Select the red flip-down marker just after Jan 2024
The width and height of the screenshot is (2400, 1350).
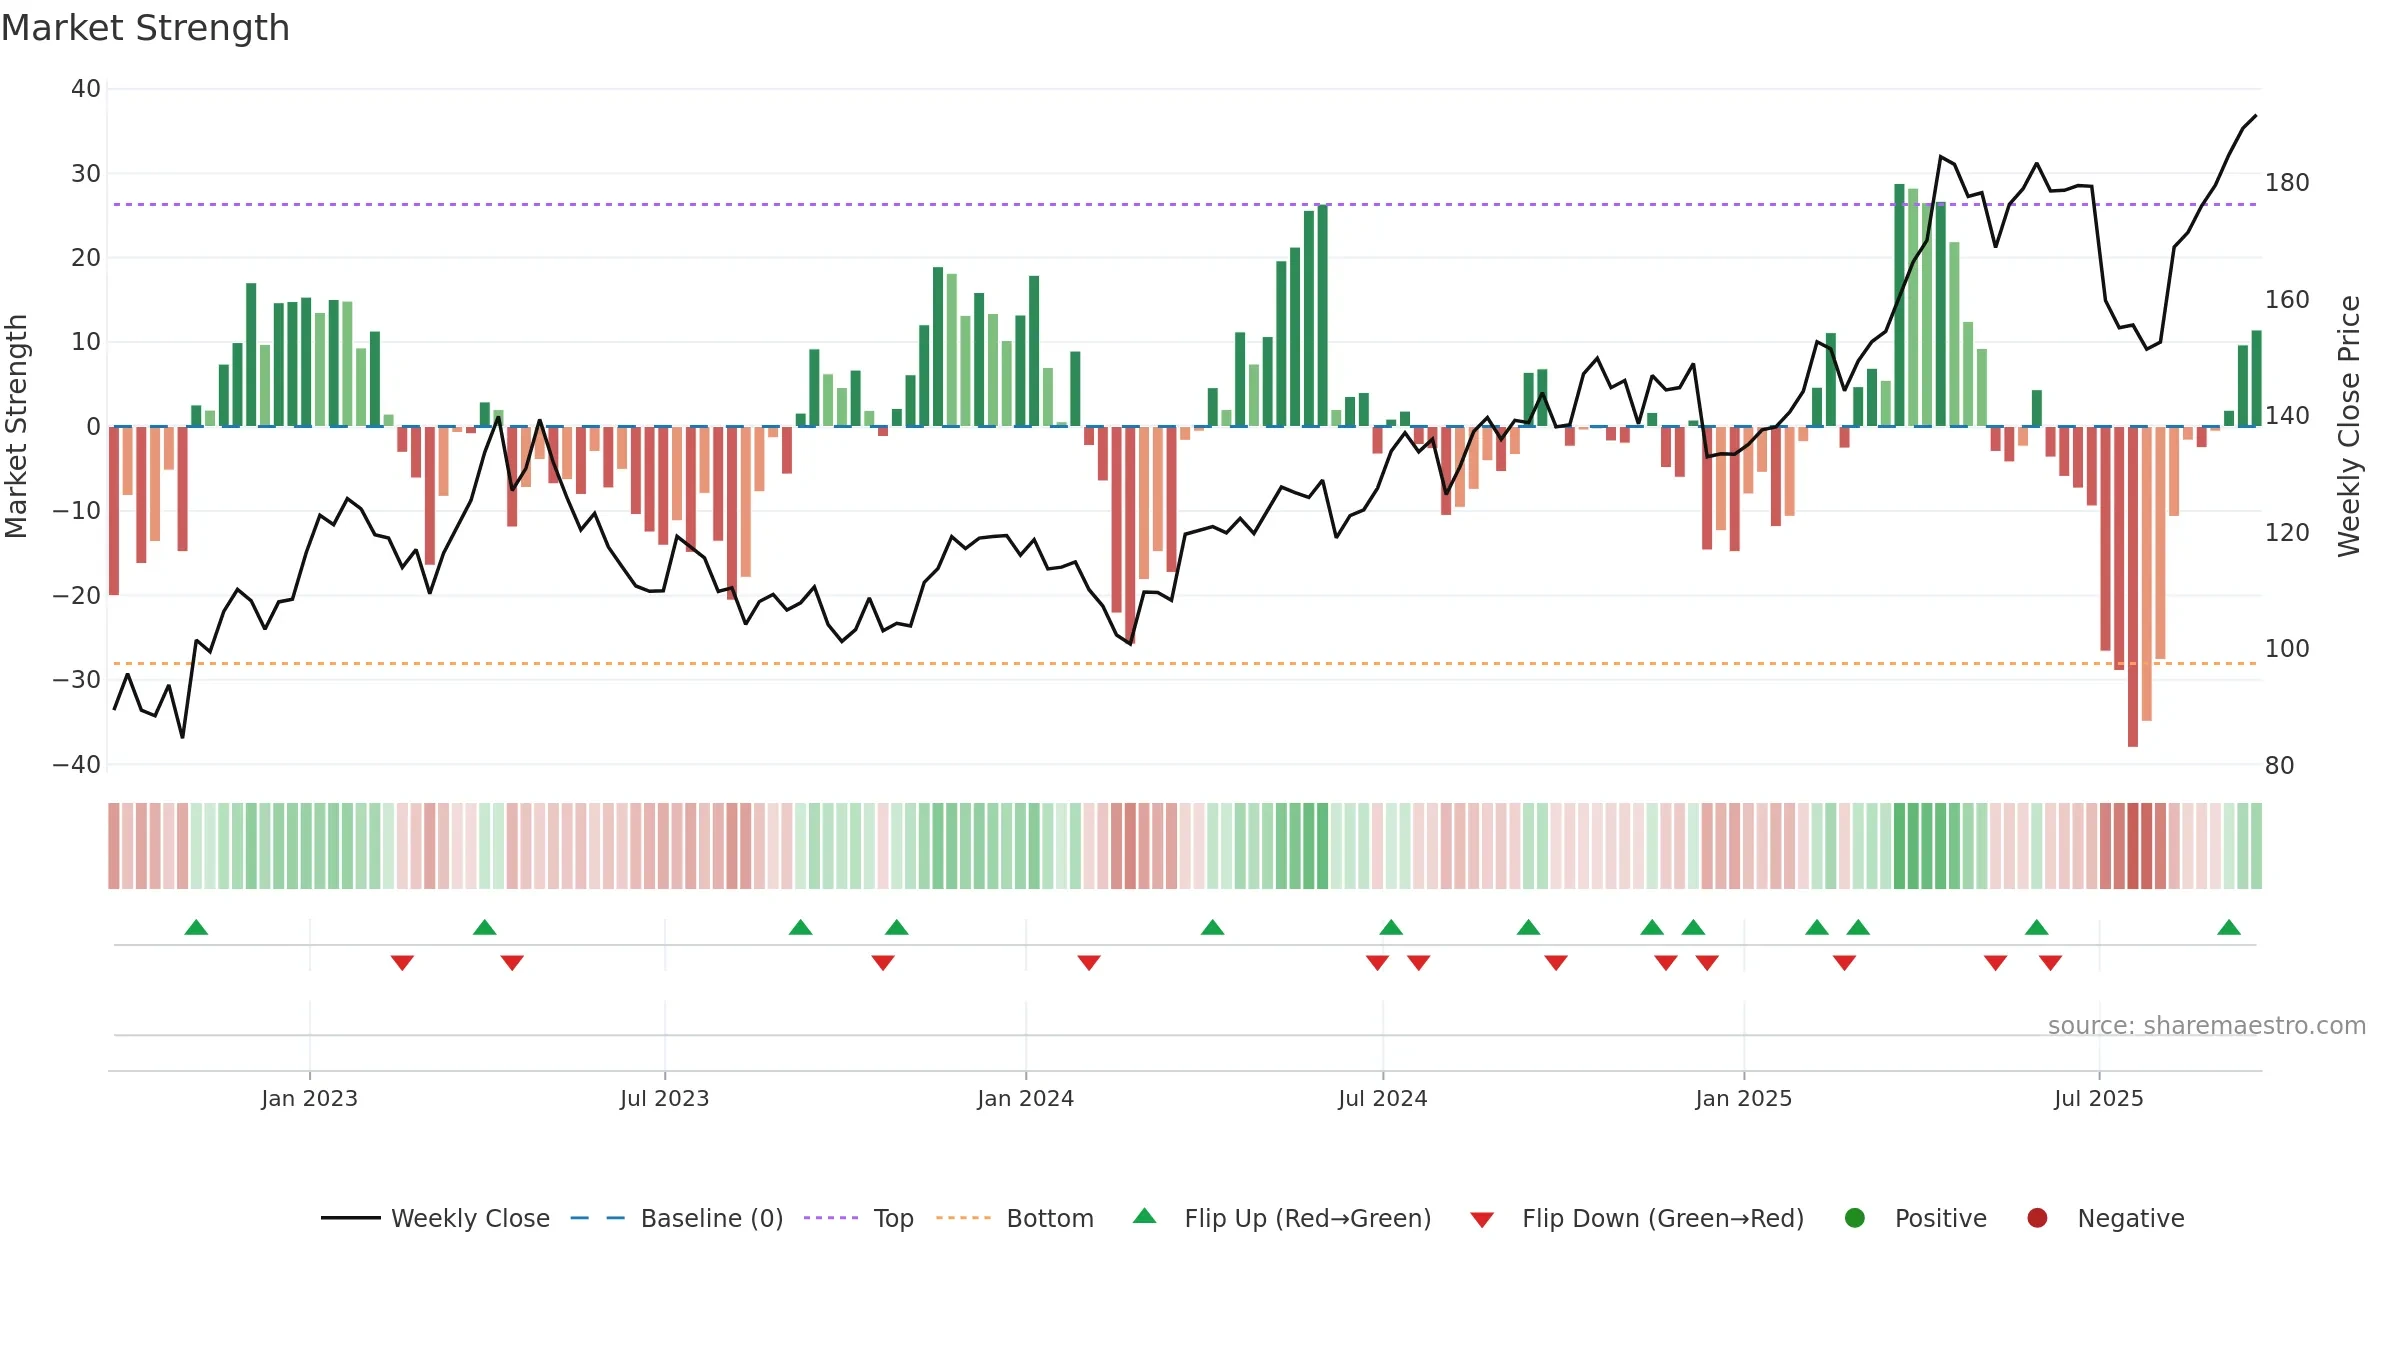tap(1089, 963)
